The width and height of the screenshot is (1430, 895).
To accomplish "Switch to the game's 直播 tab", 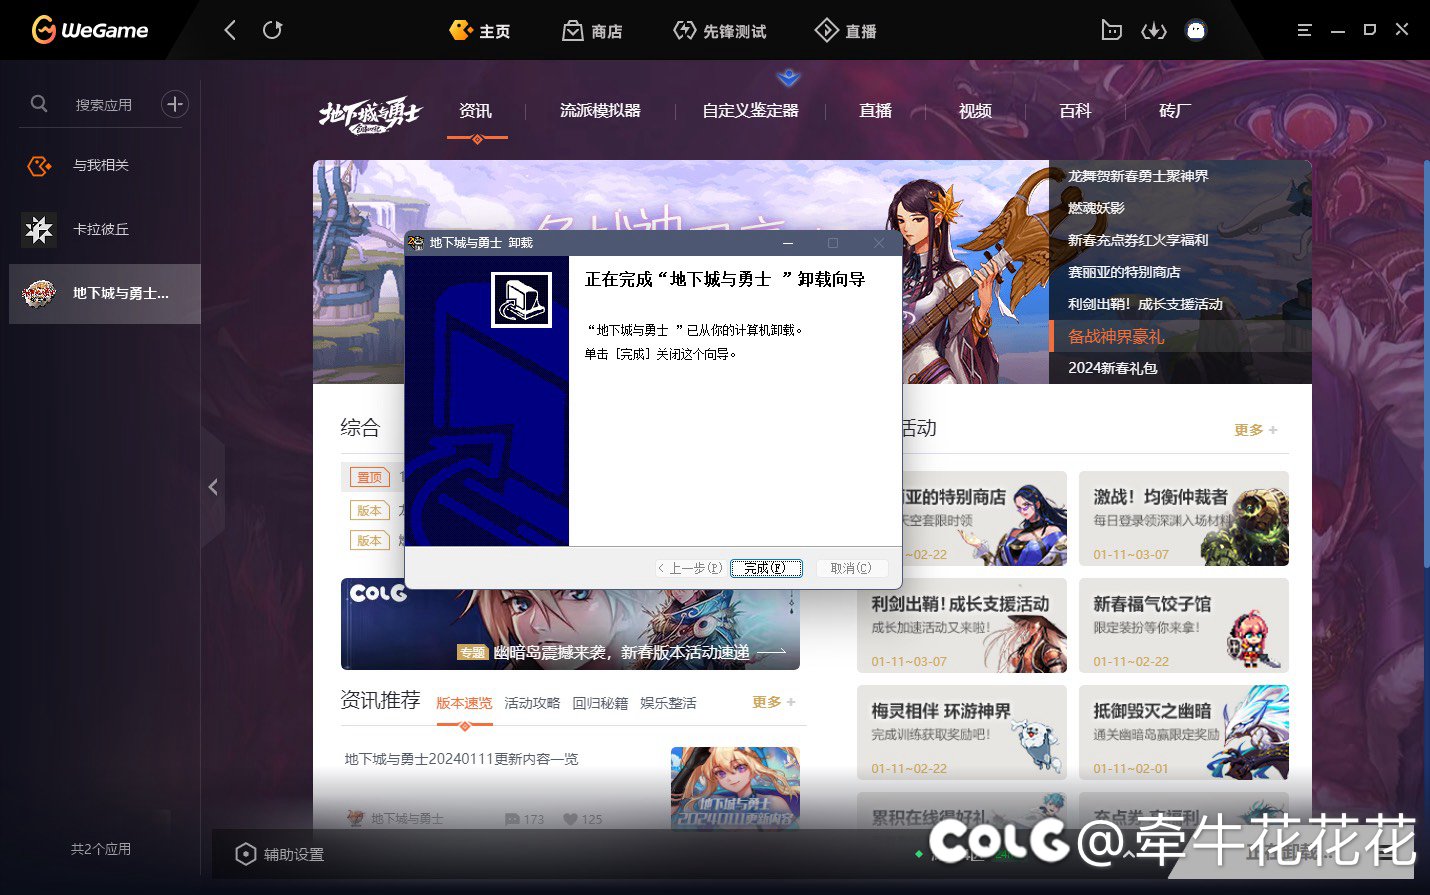I will (875, 111).
